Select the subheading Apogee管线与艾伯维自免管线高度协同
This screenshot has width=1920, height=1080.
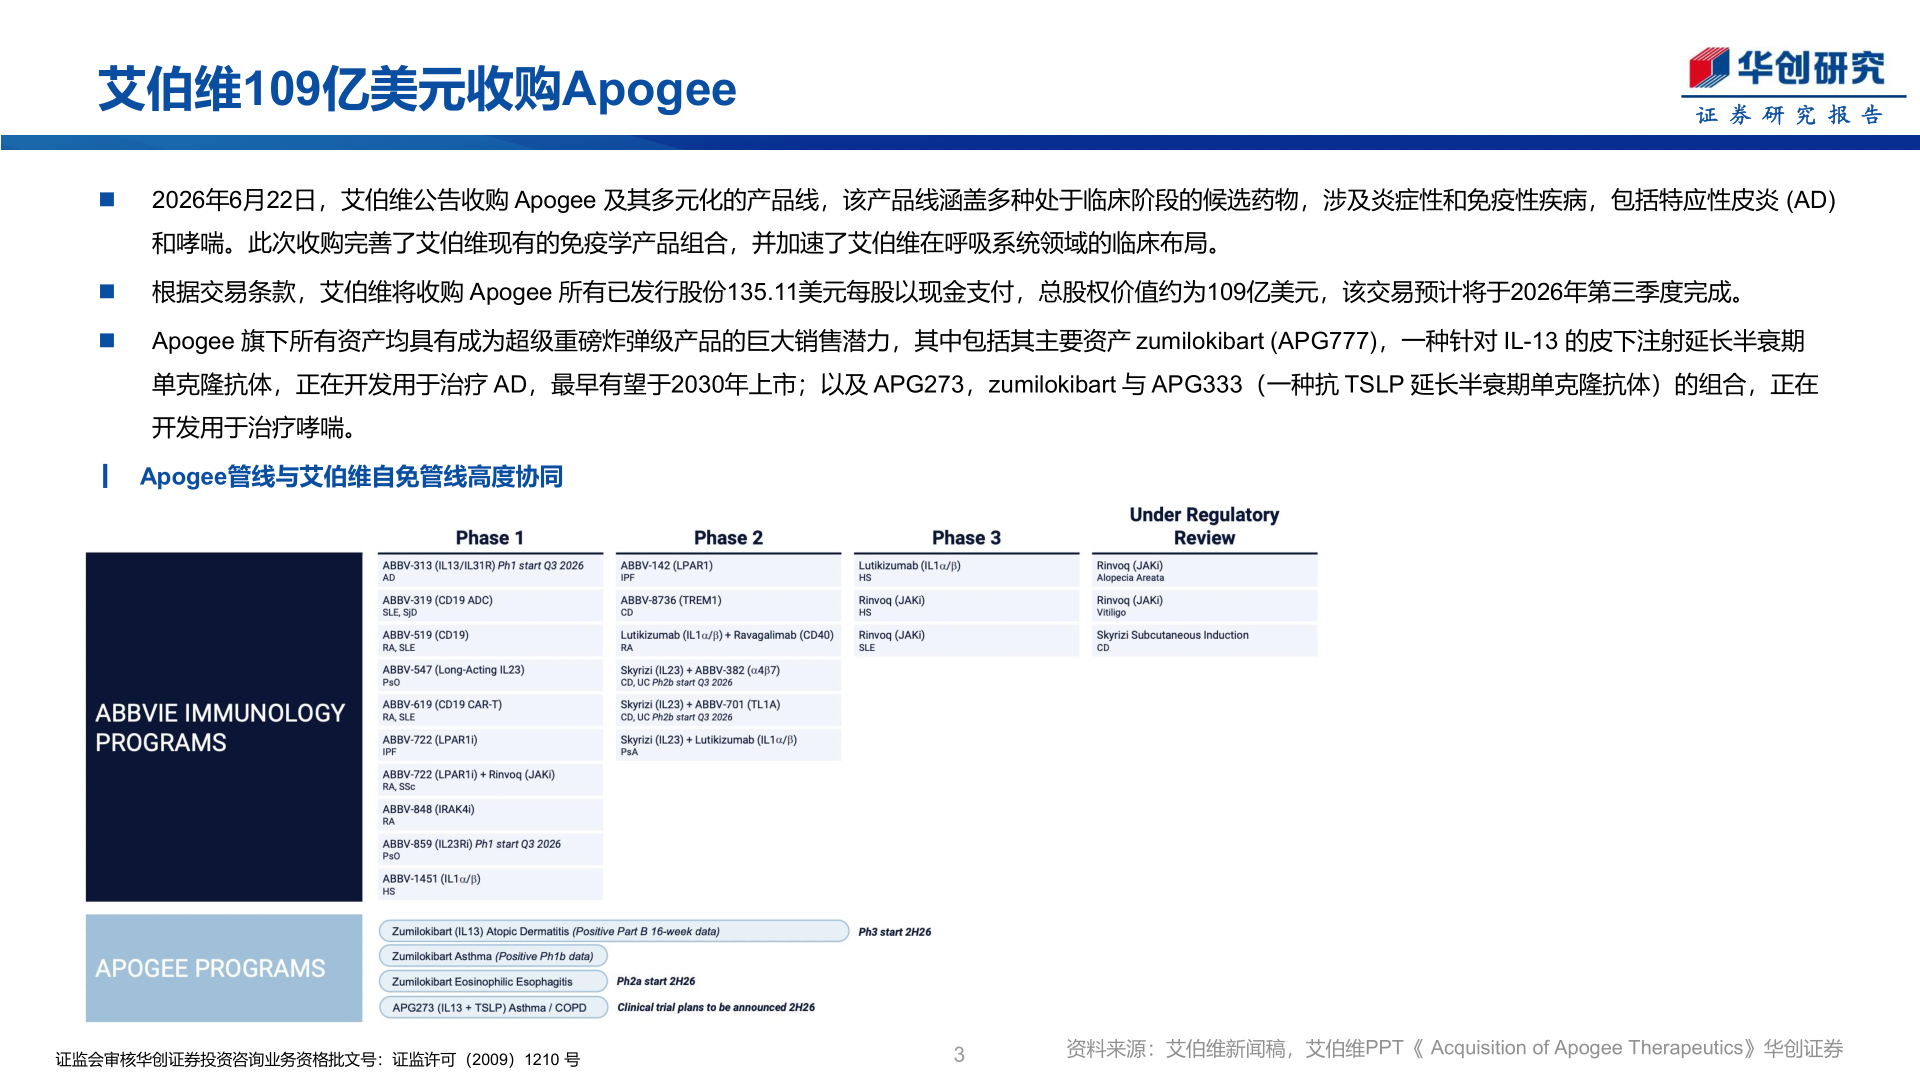tap(351, 476)
